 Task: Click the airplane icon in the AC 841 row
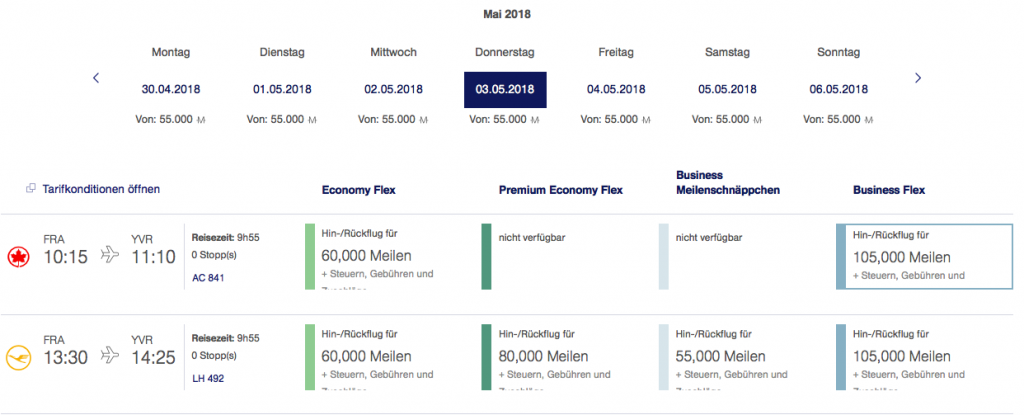110,257
